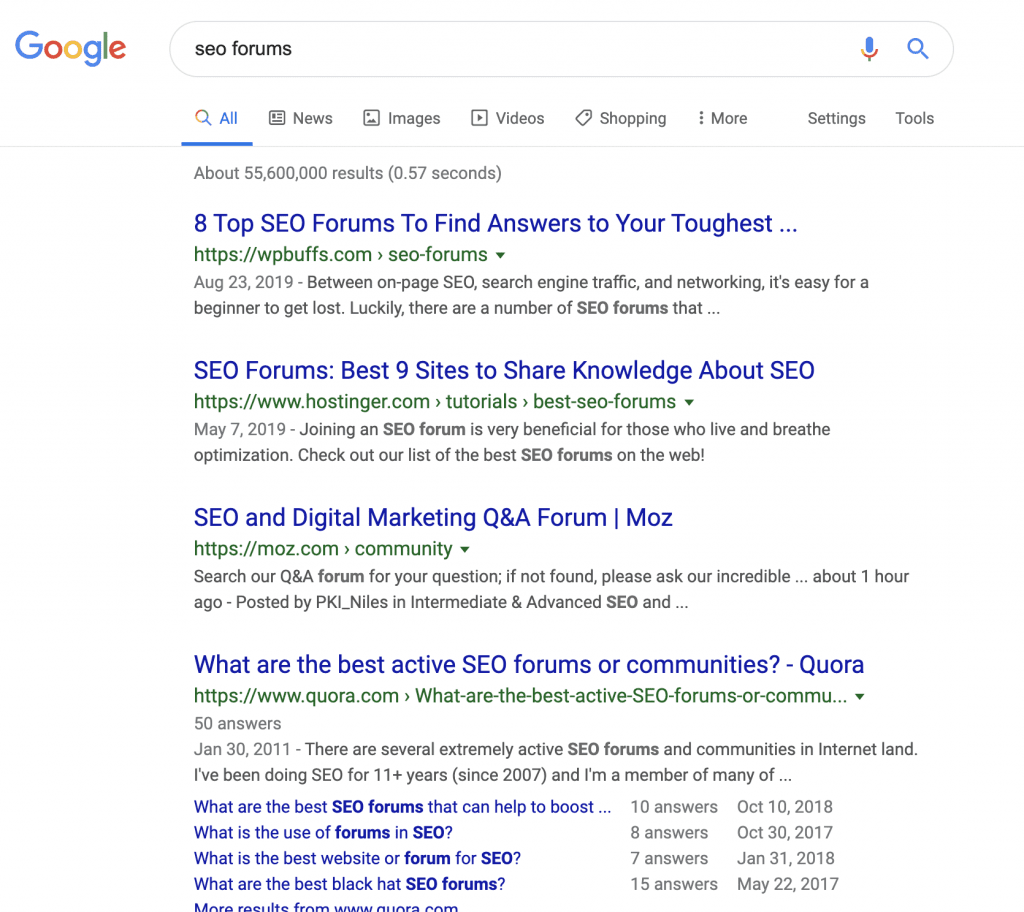Switch to the Shopping tab
This screenshot has height=912, width=1024.
tap(620, 118)
